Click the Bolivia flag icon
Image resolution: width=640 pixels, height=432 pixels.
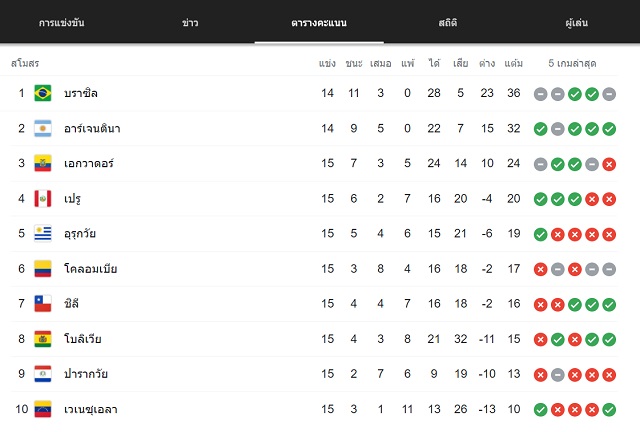click(43, 339)
